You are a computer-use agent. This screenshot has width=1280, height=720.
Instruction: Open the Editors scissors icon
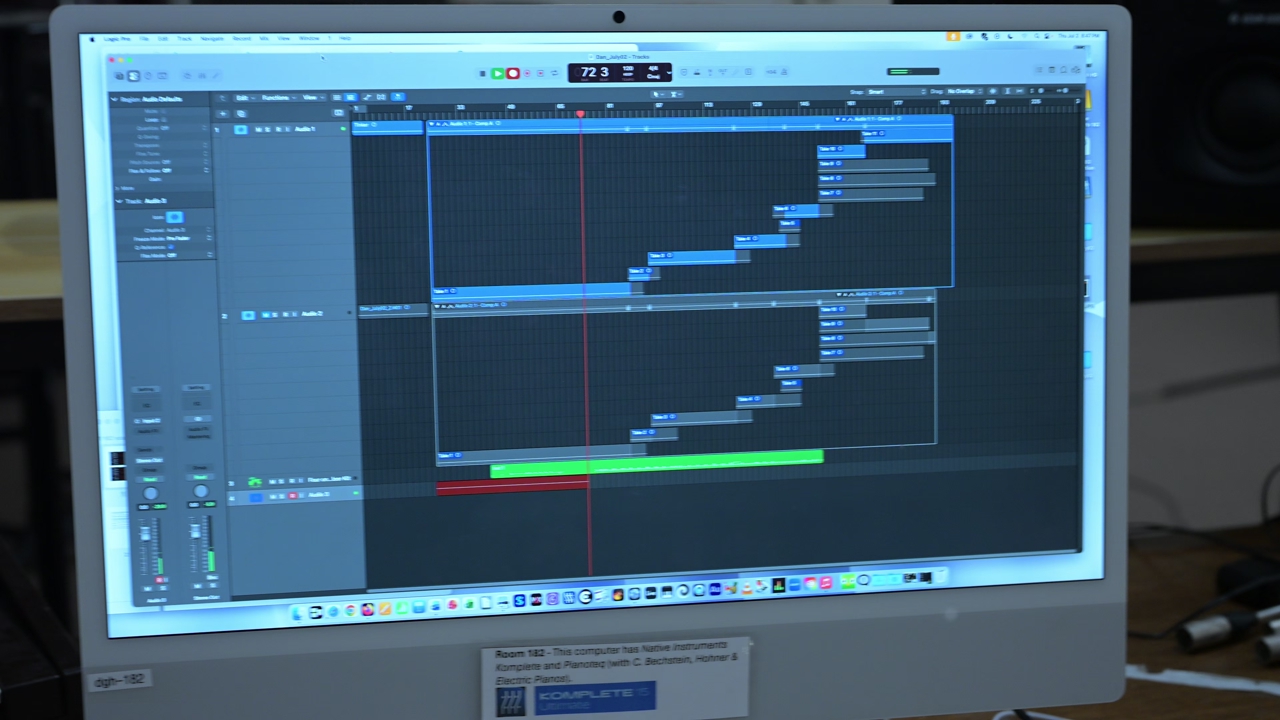click(215, 76)
